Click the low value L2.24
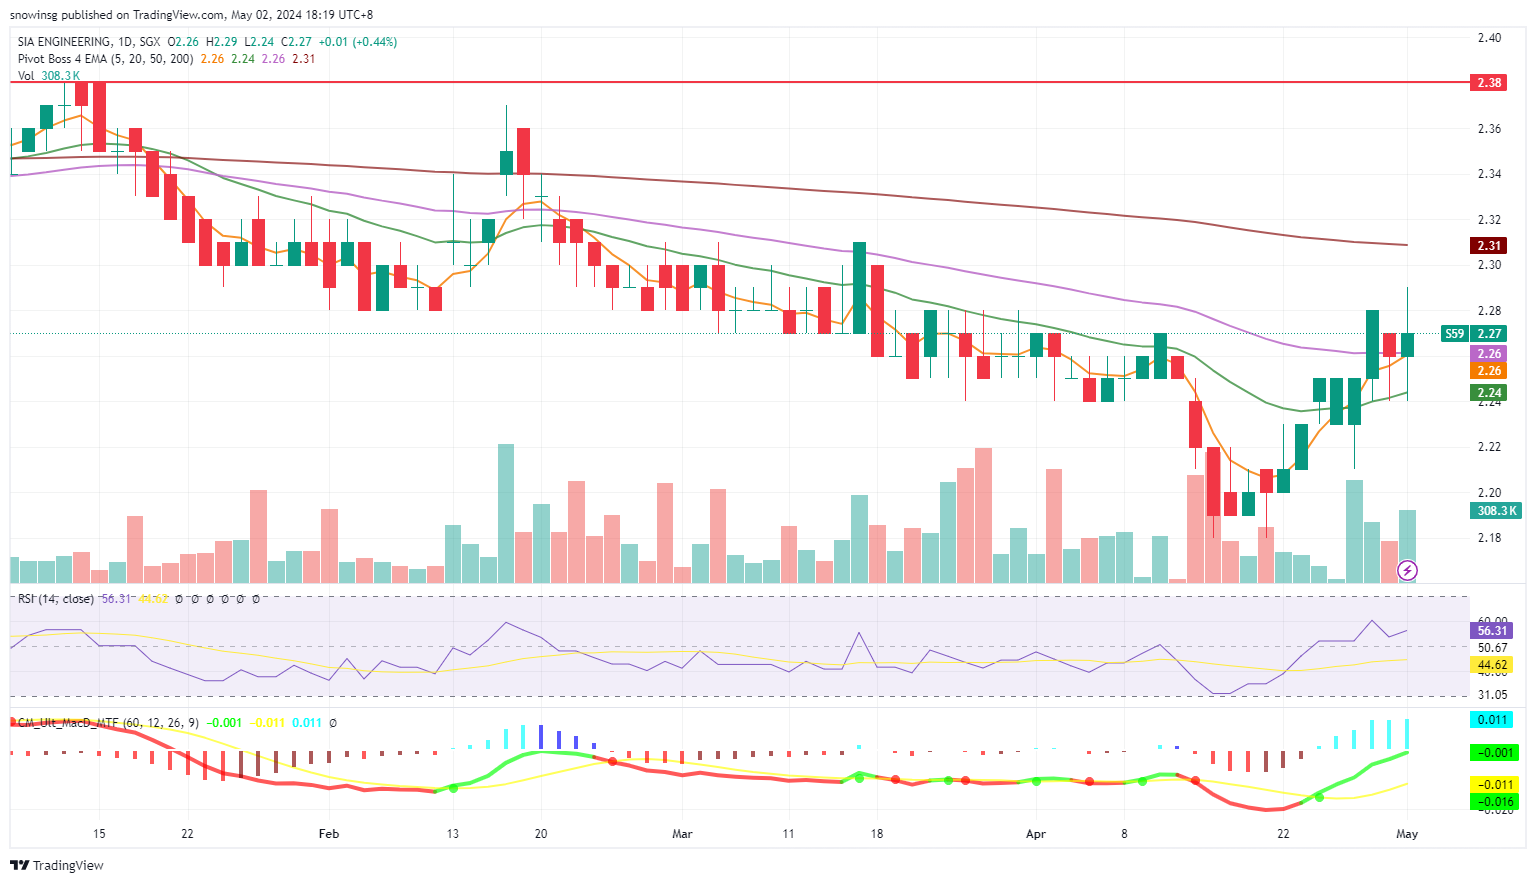1536x883 pixels. (x=259, y=42)
